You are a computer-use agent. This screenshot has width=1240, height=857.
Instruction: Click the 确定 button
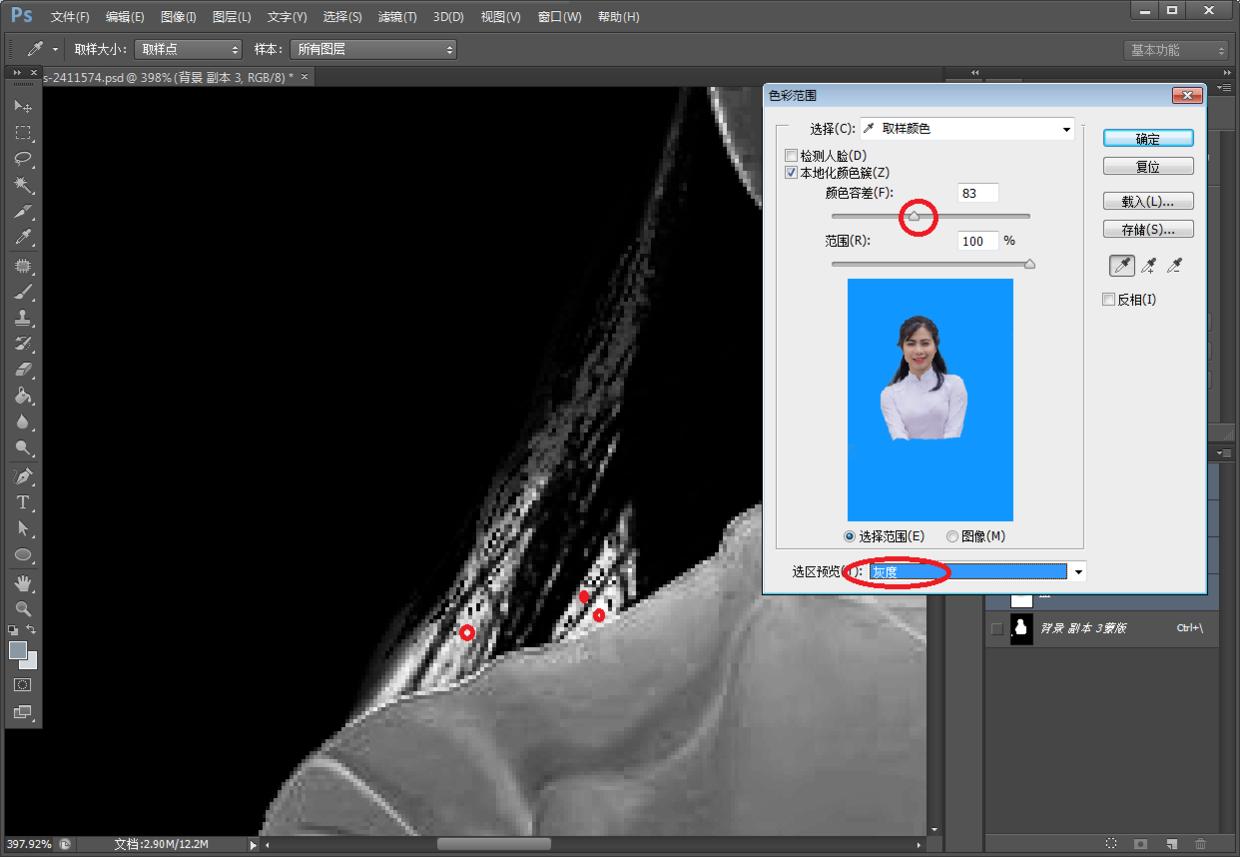[x=1148, y=138]
